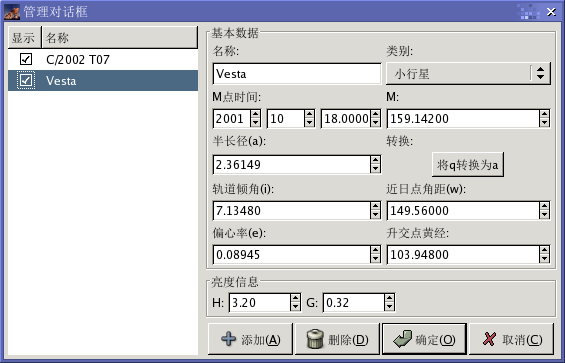The height and width of the screenshot is (363, 565).
Task: Toggle display checkbox for Vesta
Action: [26, 80]
